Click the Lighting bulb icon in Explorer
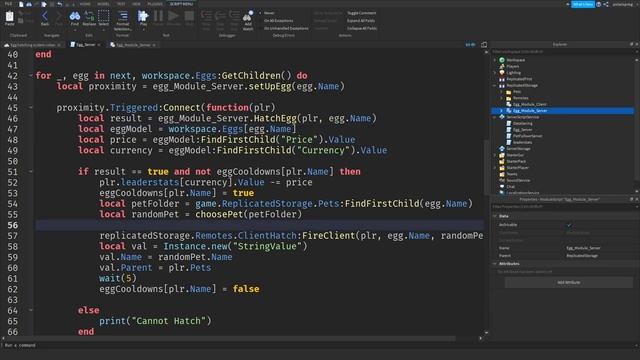 click(502, 73)
